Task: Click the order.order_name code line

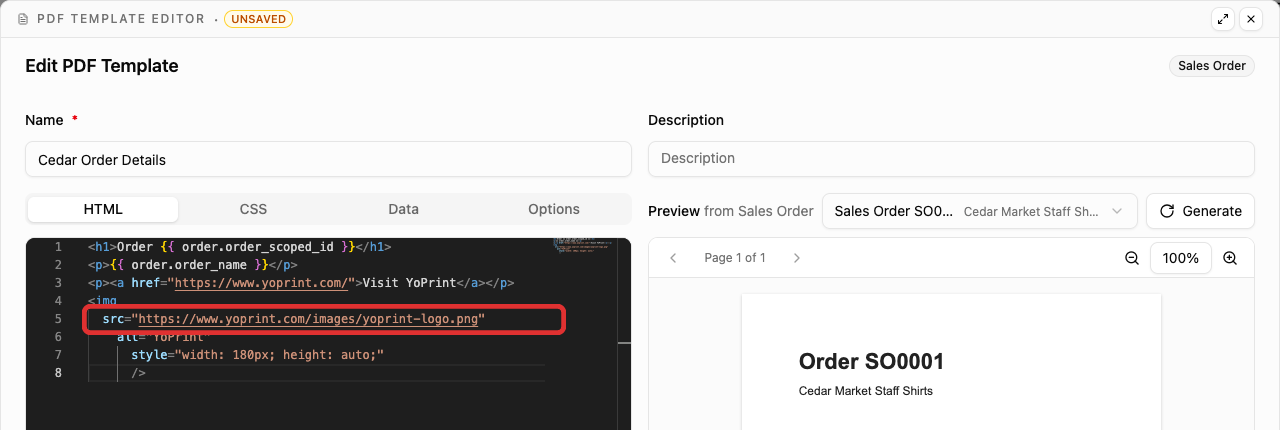Action: pos(192,265)
